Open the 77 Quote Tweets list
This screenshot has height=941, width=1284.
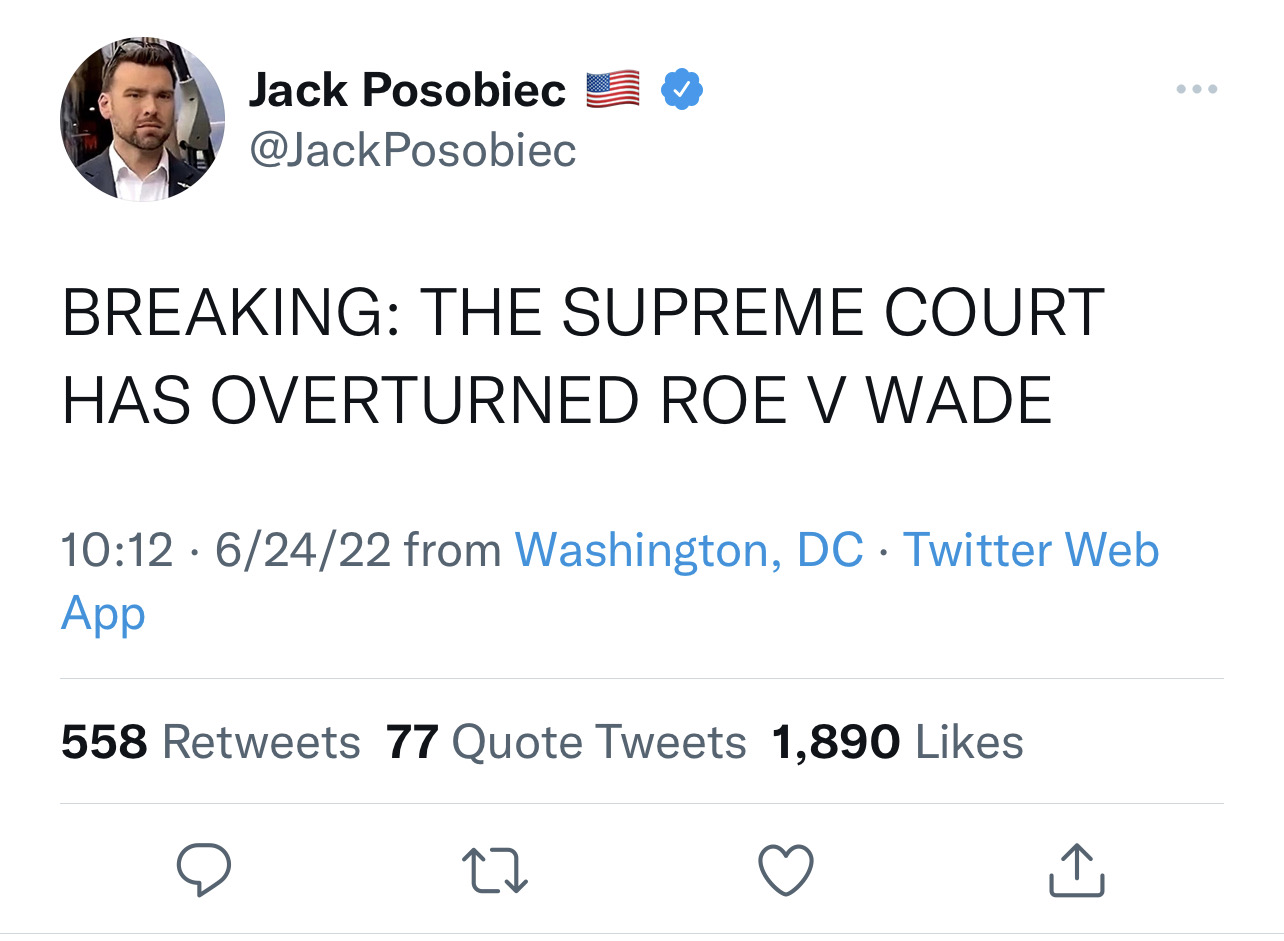(566, 742)
